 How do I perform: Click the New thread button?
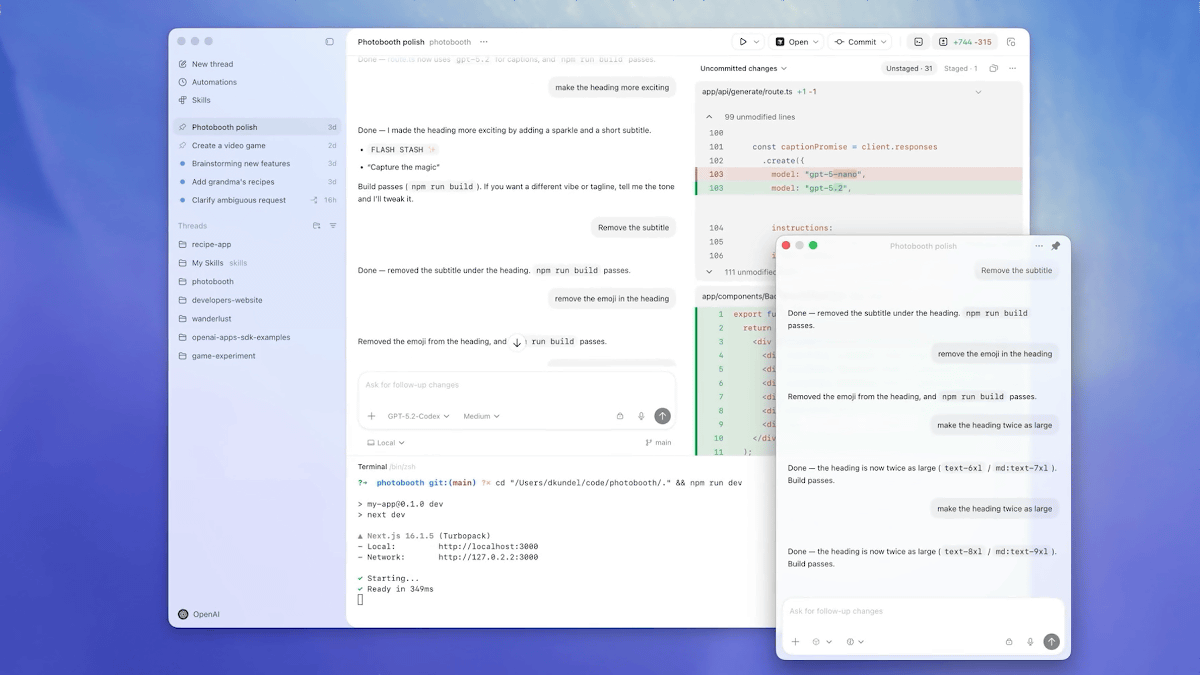[x=212, y=64]
